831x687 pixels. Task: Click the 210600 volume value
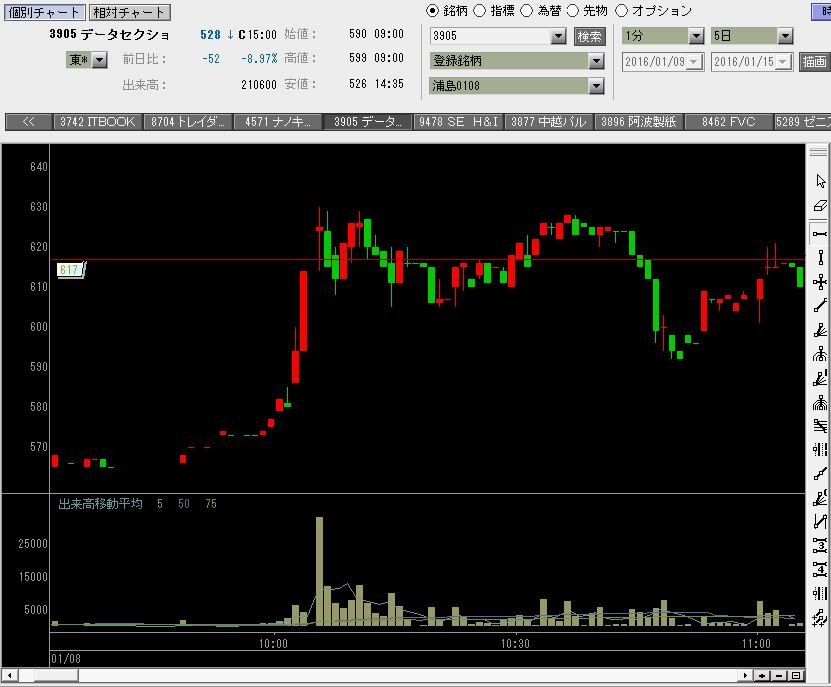pyautogui.click(x=259, y=84)
